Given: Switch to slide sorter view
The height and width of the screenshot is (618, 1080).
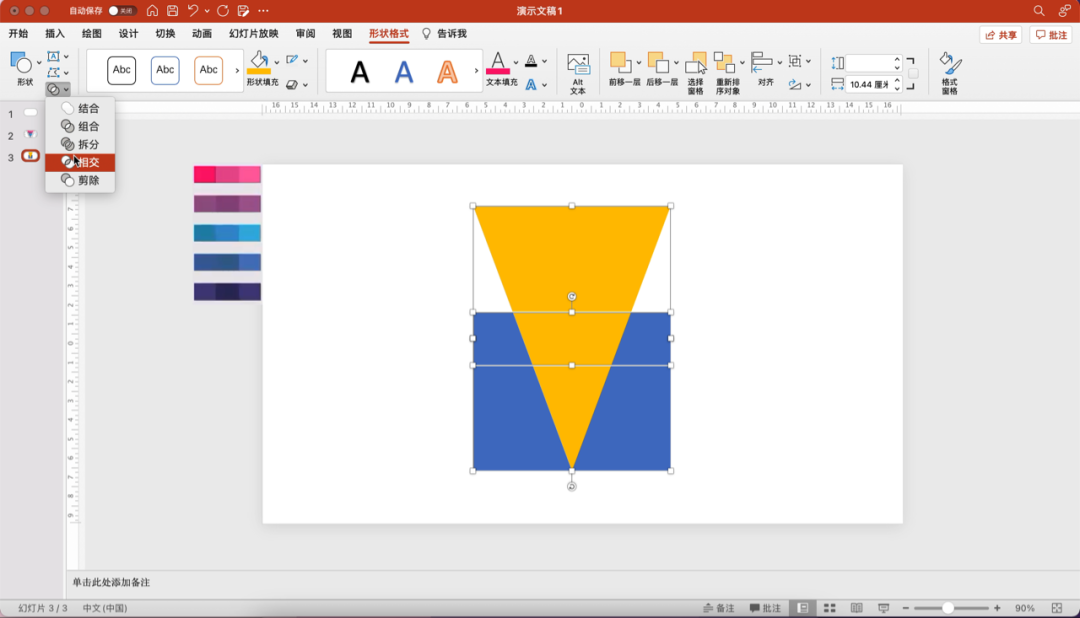Looking at the screenshot, I should coord(829,608).
